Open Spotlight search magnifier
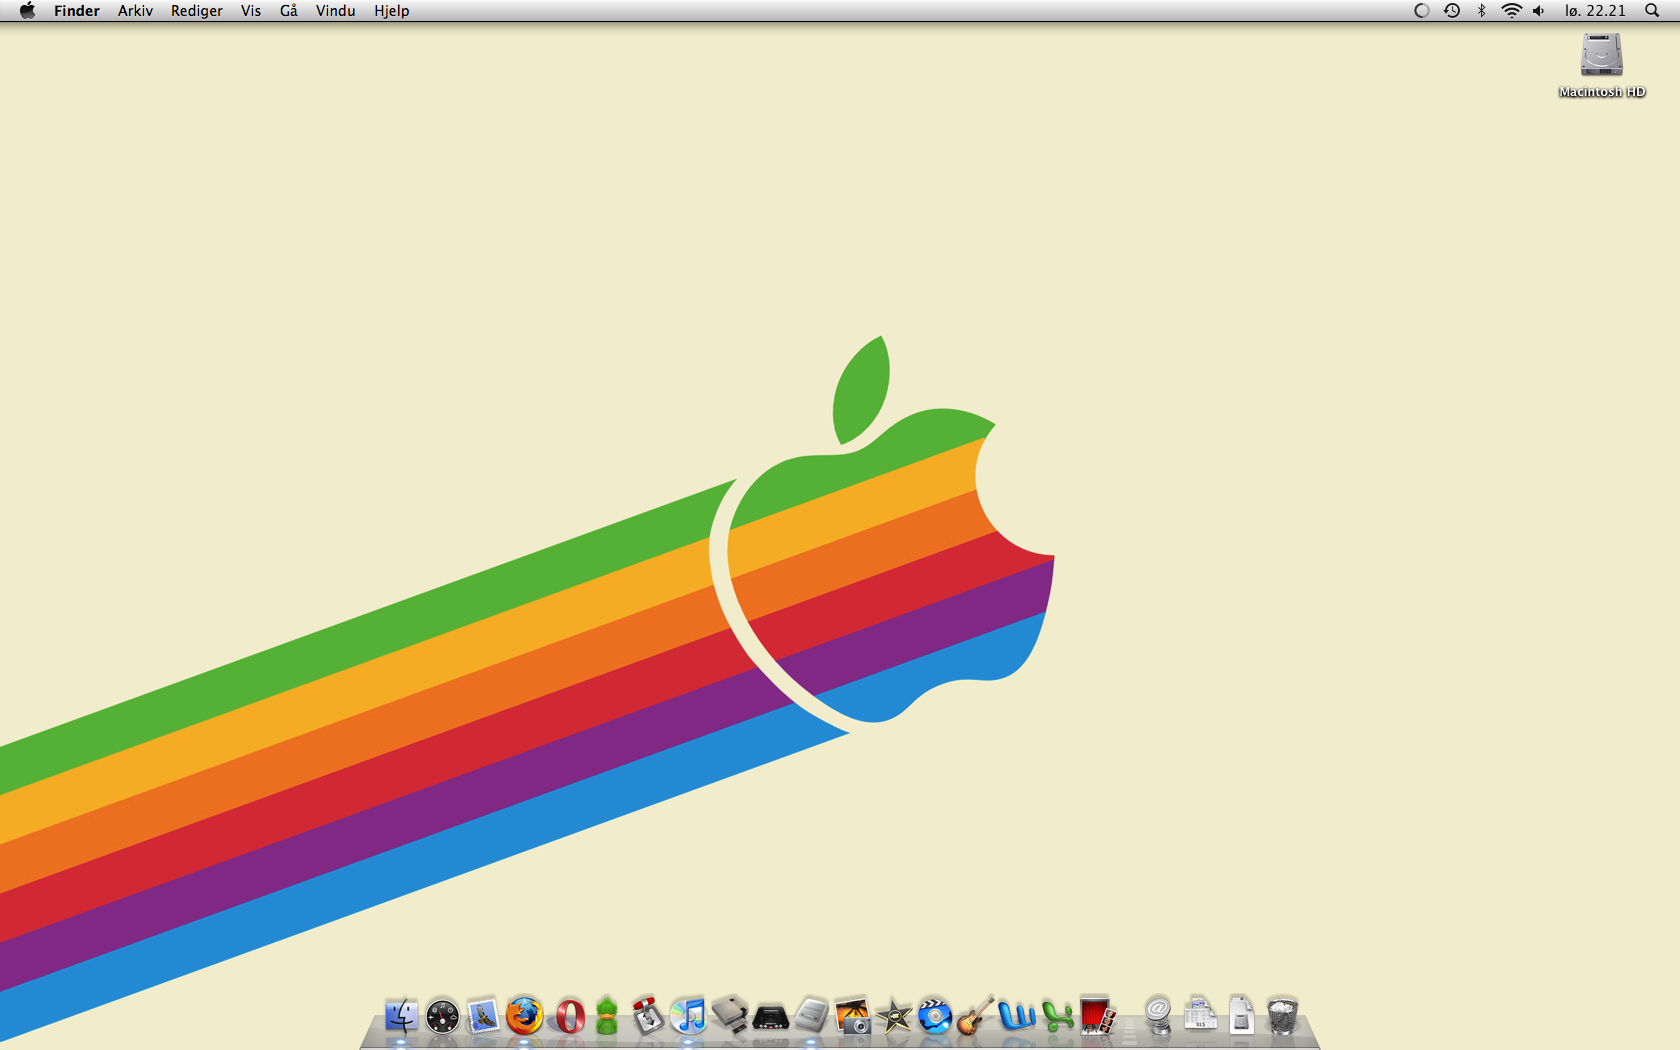 1652,11
